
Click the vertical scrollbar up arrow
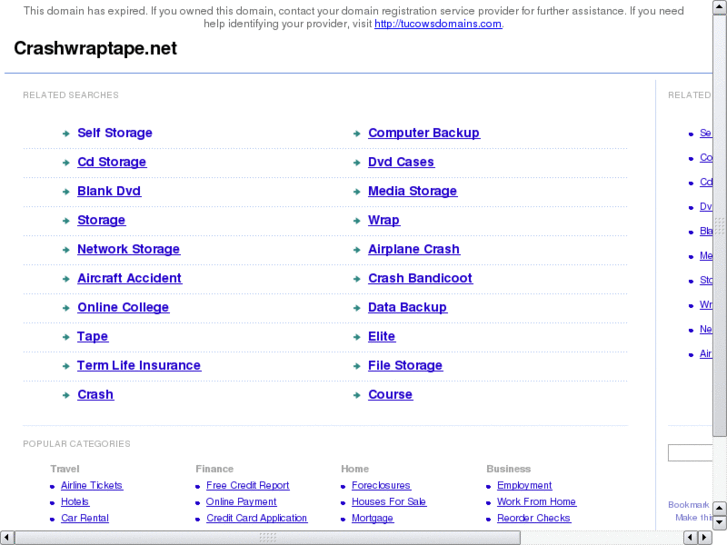719,7
